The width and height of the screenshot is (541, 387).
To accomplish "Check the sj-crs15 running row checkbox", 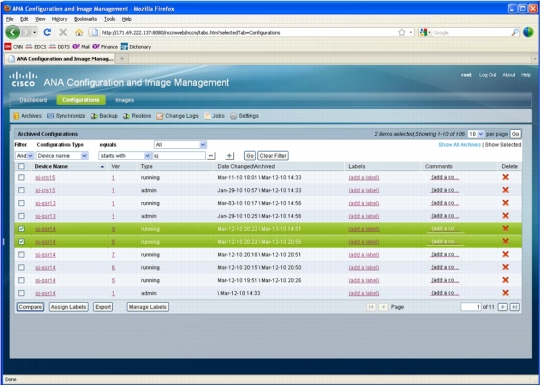I will pos(21,177).
